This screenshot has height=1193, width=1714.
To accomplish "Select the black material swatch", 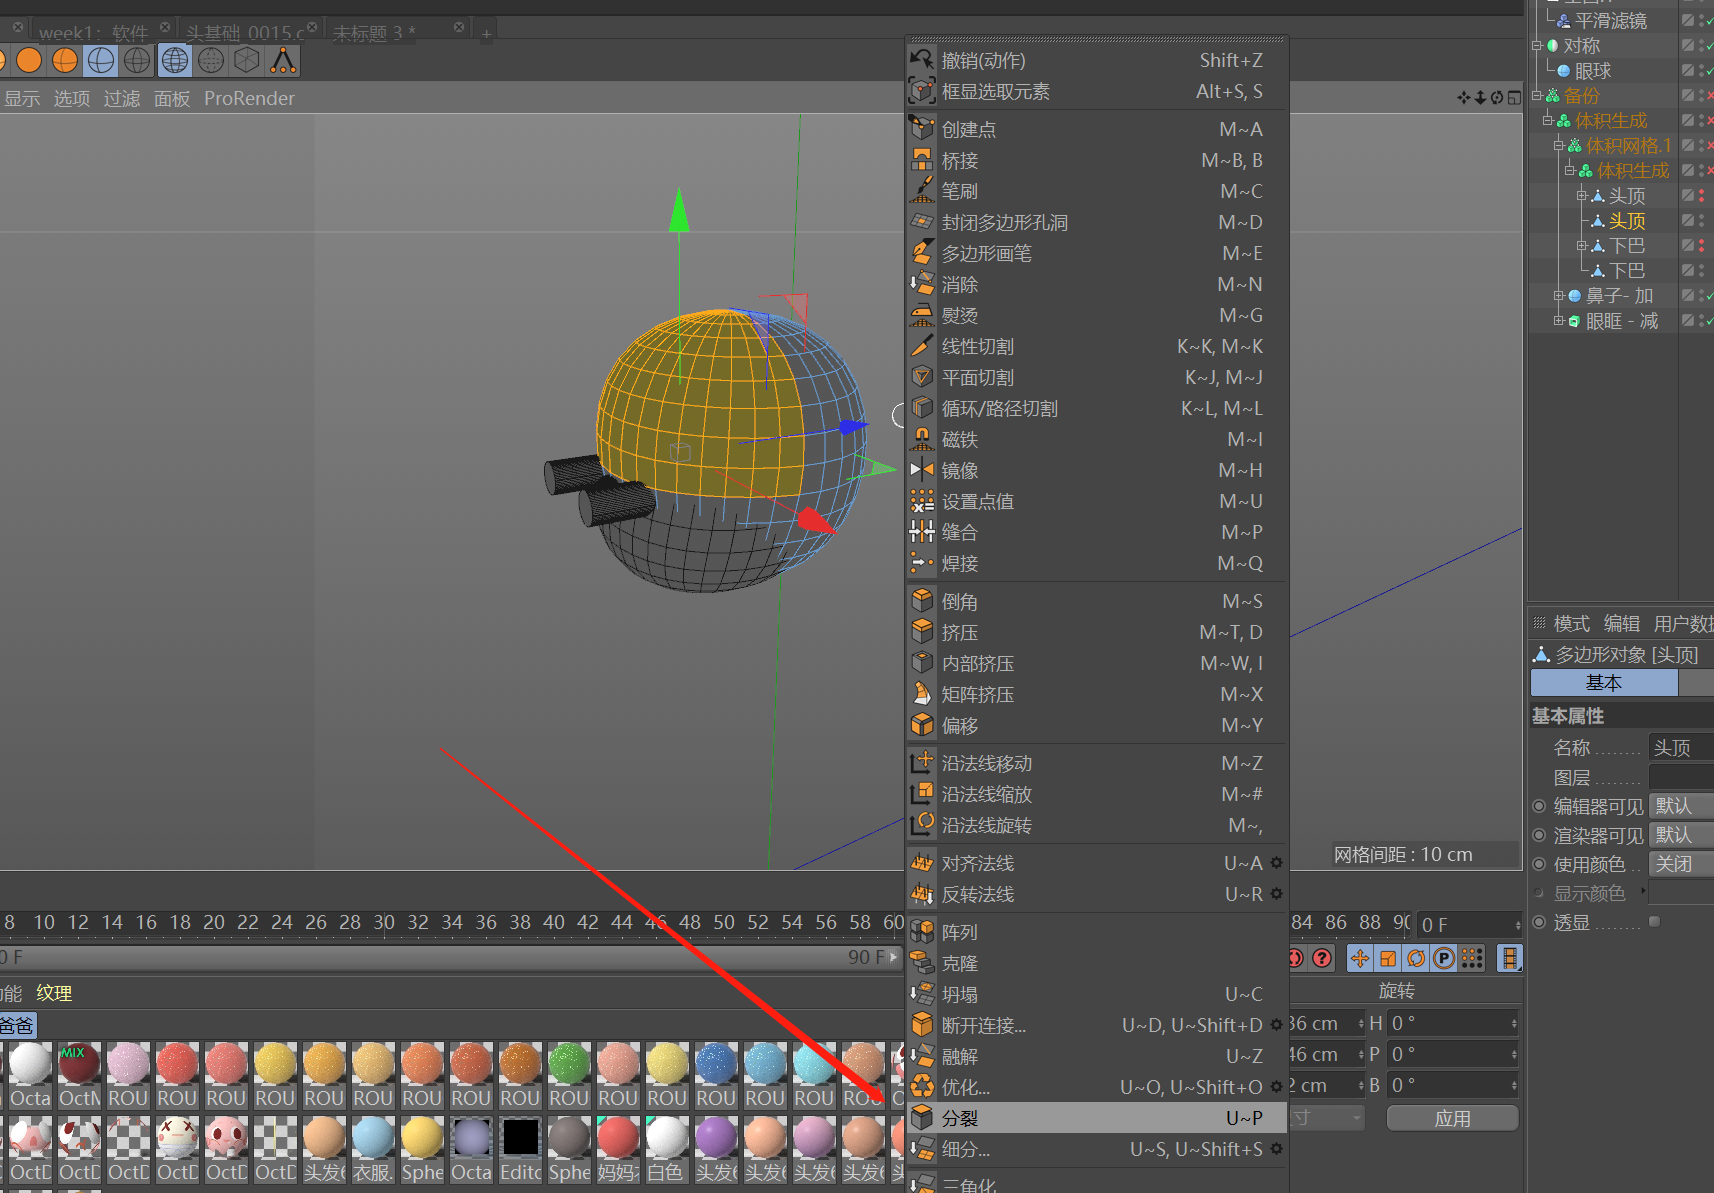I will (x=520, y=1138).
